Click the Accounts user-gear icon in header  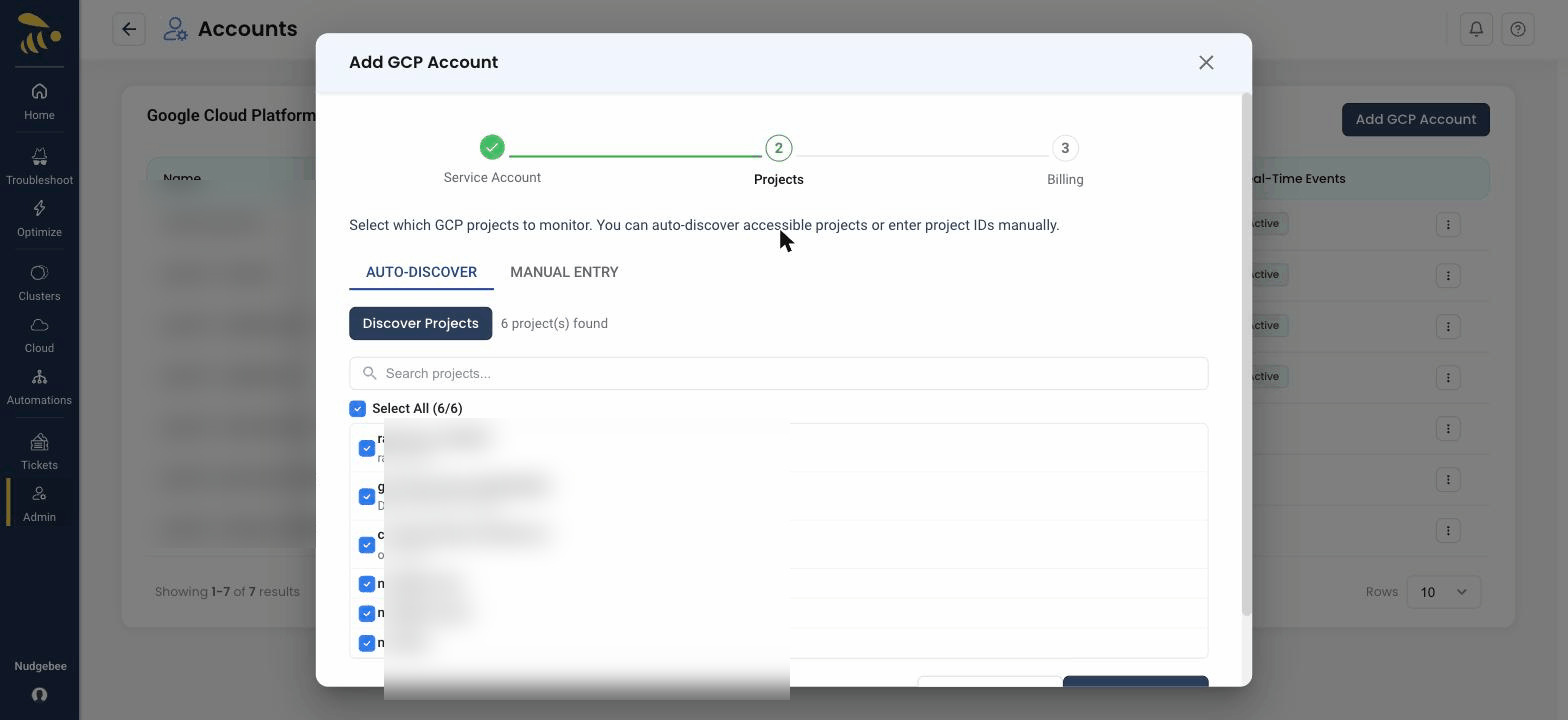tap(175, 29)
